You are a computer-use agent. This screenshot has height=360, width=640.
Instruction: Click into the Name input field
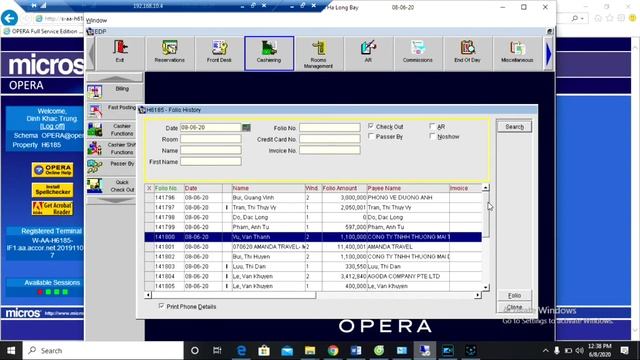click(211, 150)
